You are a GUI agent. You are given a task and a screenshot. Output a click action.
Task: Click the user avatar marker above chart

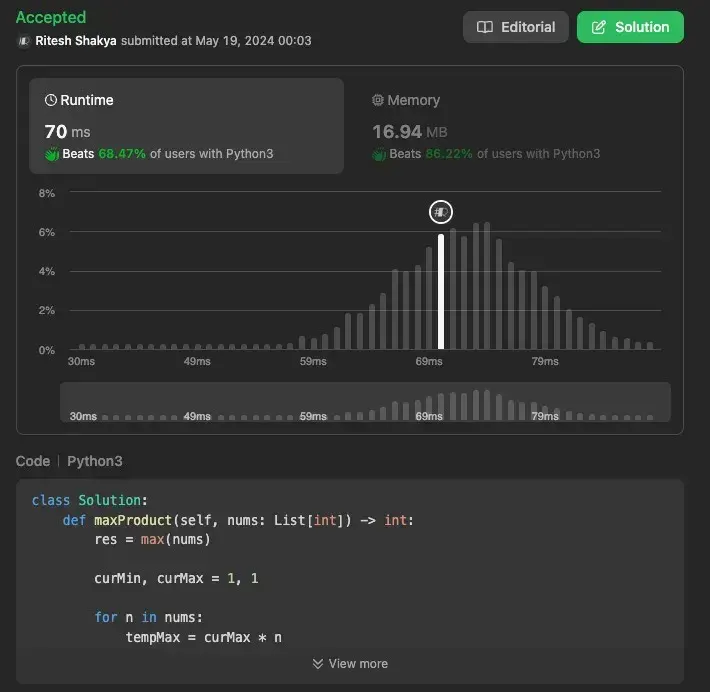(x=441, y=212)
